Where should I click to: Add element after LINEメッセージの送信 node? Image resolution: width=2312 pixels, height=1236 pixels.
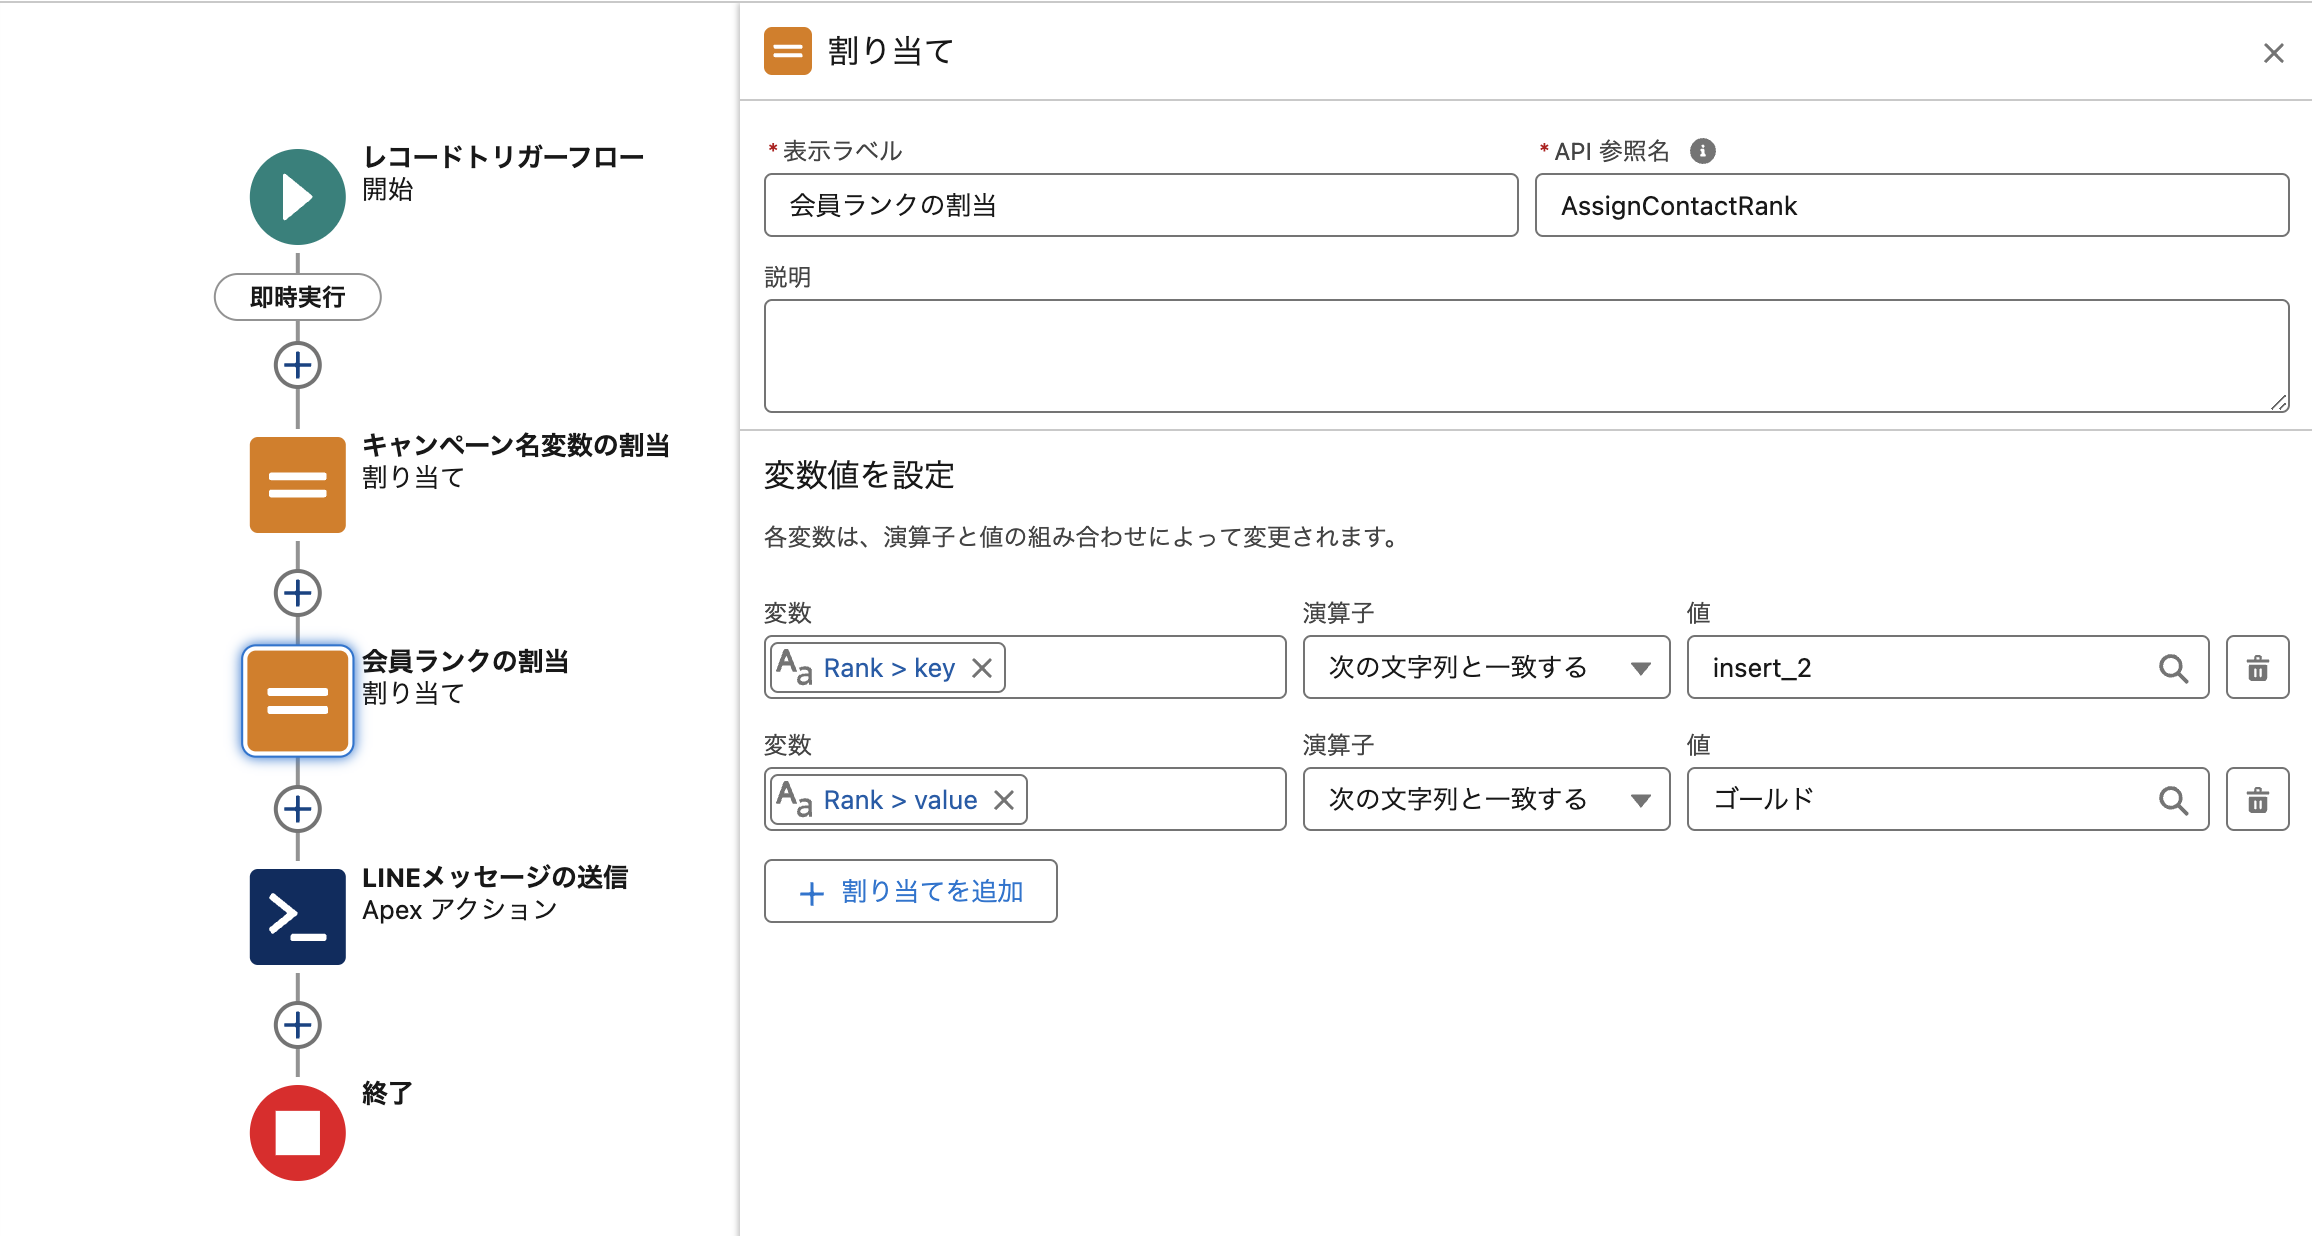pos(297,1025)
